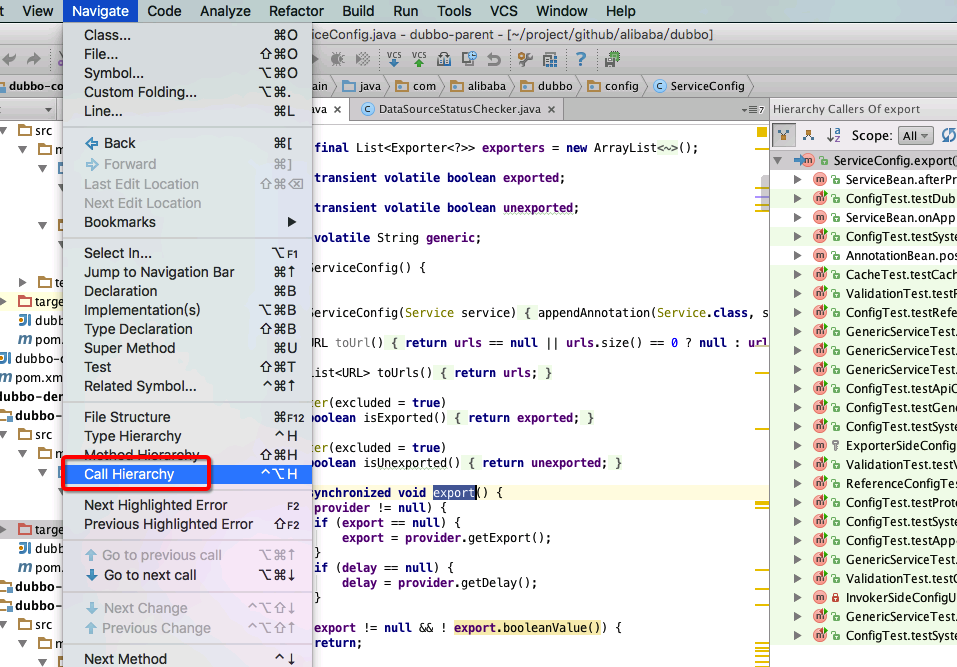Sort hierarchy alphabetically with the a-z icon
The width and height of the screenshot is (957, 667).
coord(834,135)
